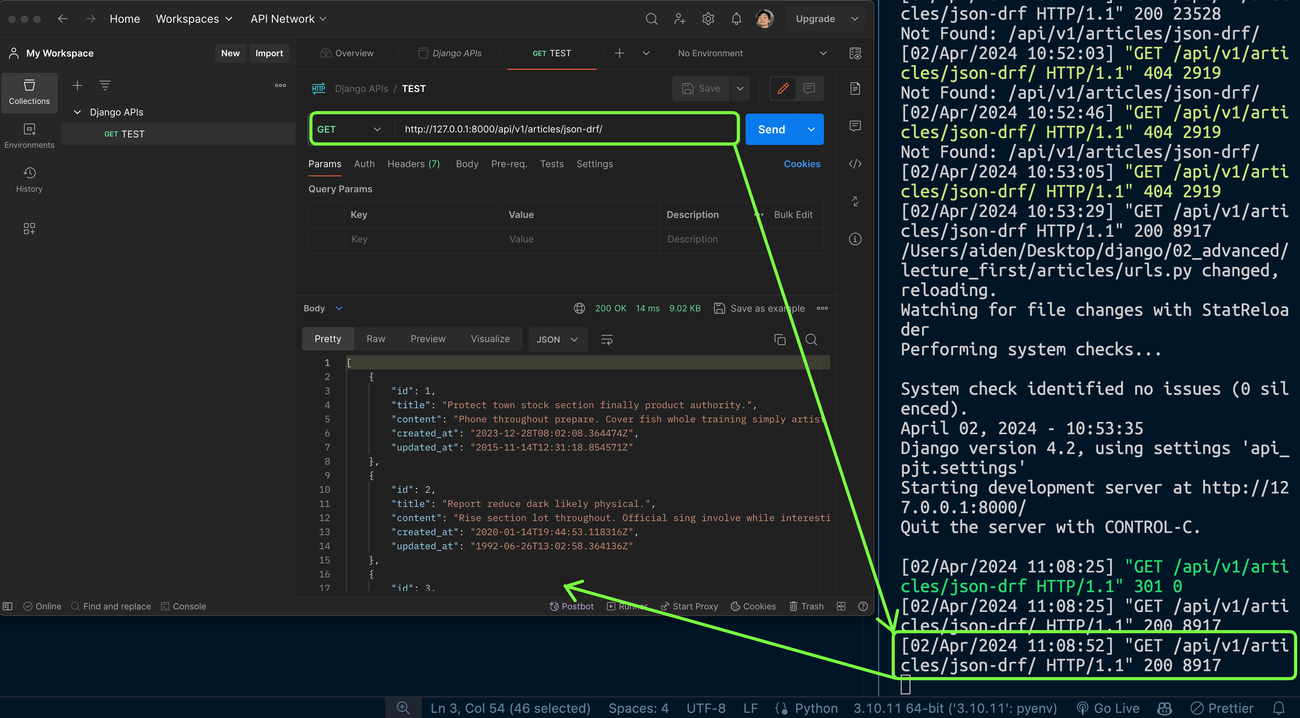Select the Visualize response view

(490, 339)
